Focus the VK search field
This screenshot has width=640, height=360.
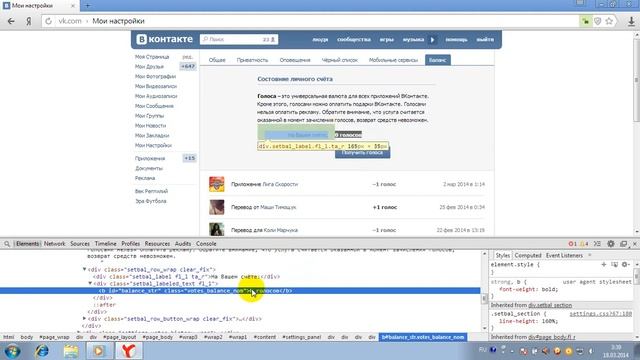point(239,39)
